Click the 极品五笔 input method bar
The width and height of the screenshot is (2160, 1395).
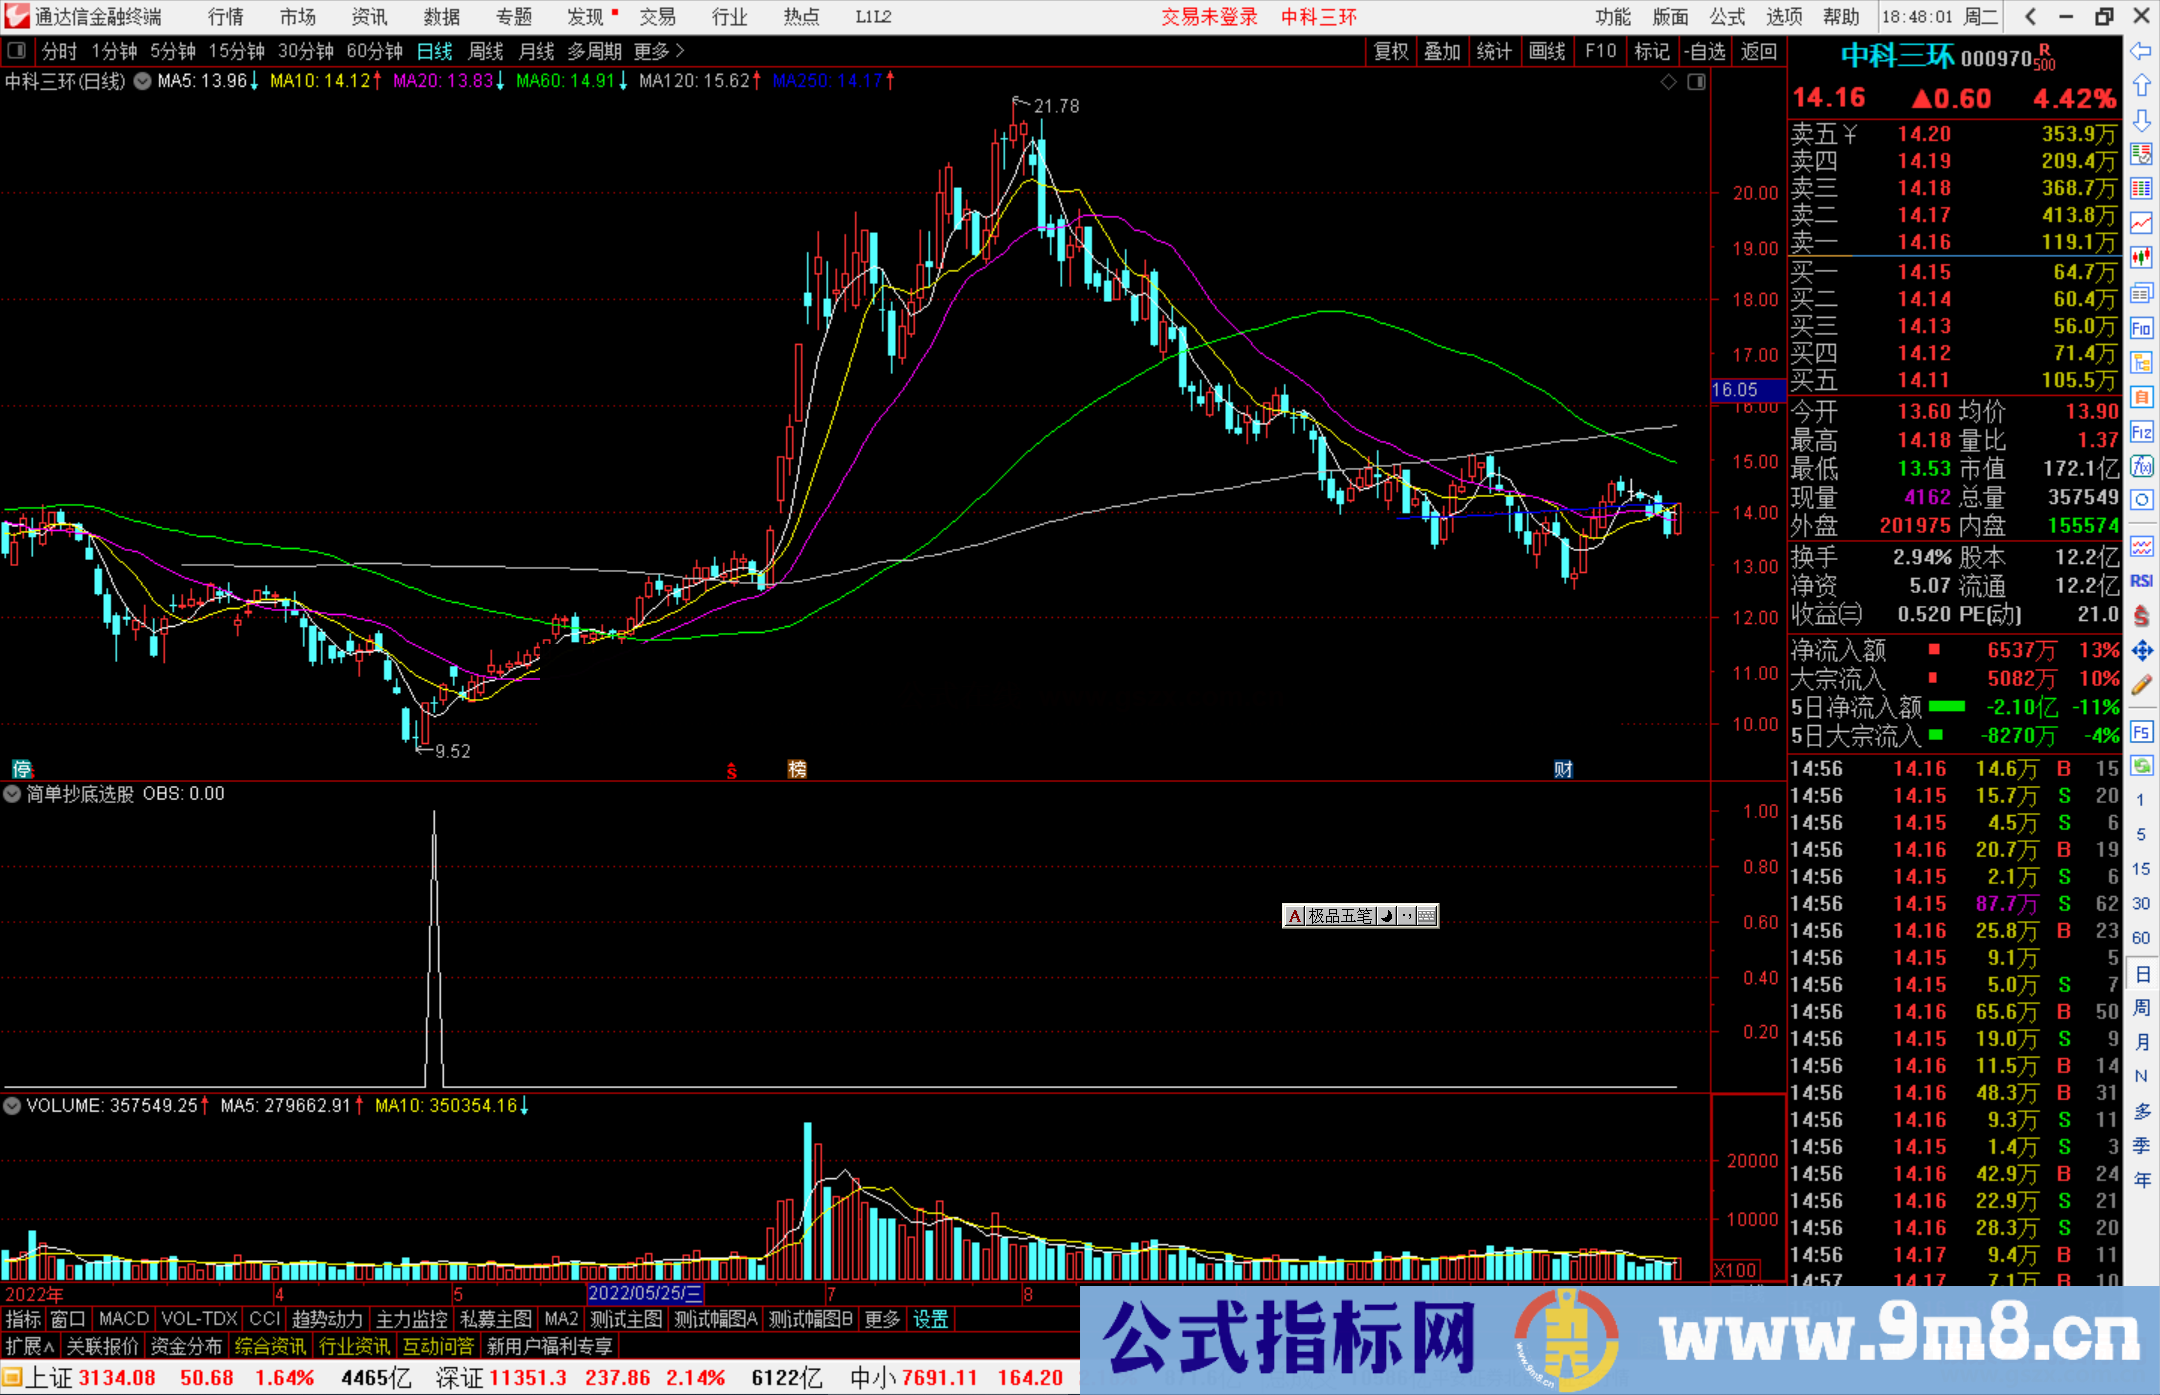tap(1360, 916)
